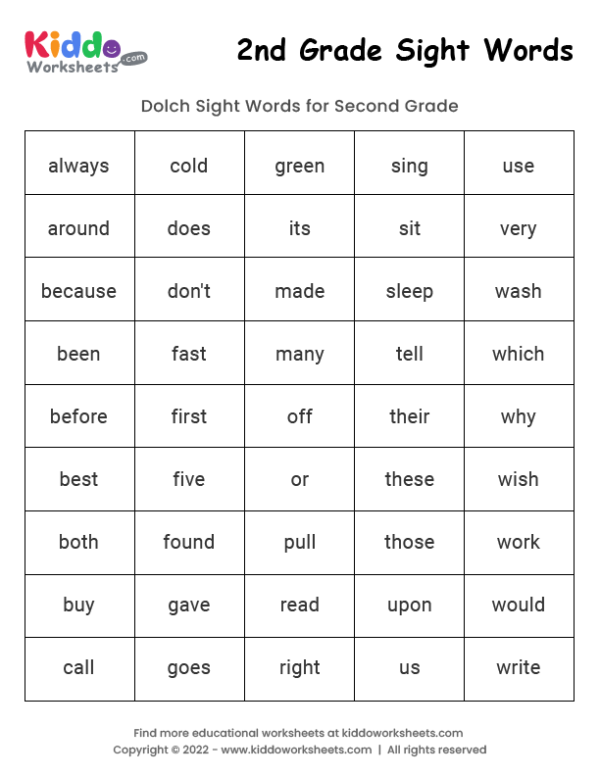The image size is (600, 776).
Task: Select the word 'because' cell
Action: tap(79, 291)
